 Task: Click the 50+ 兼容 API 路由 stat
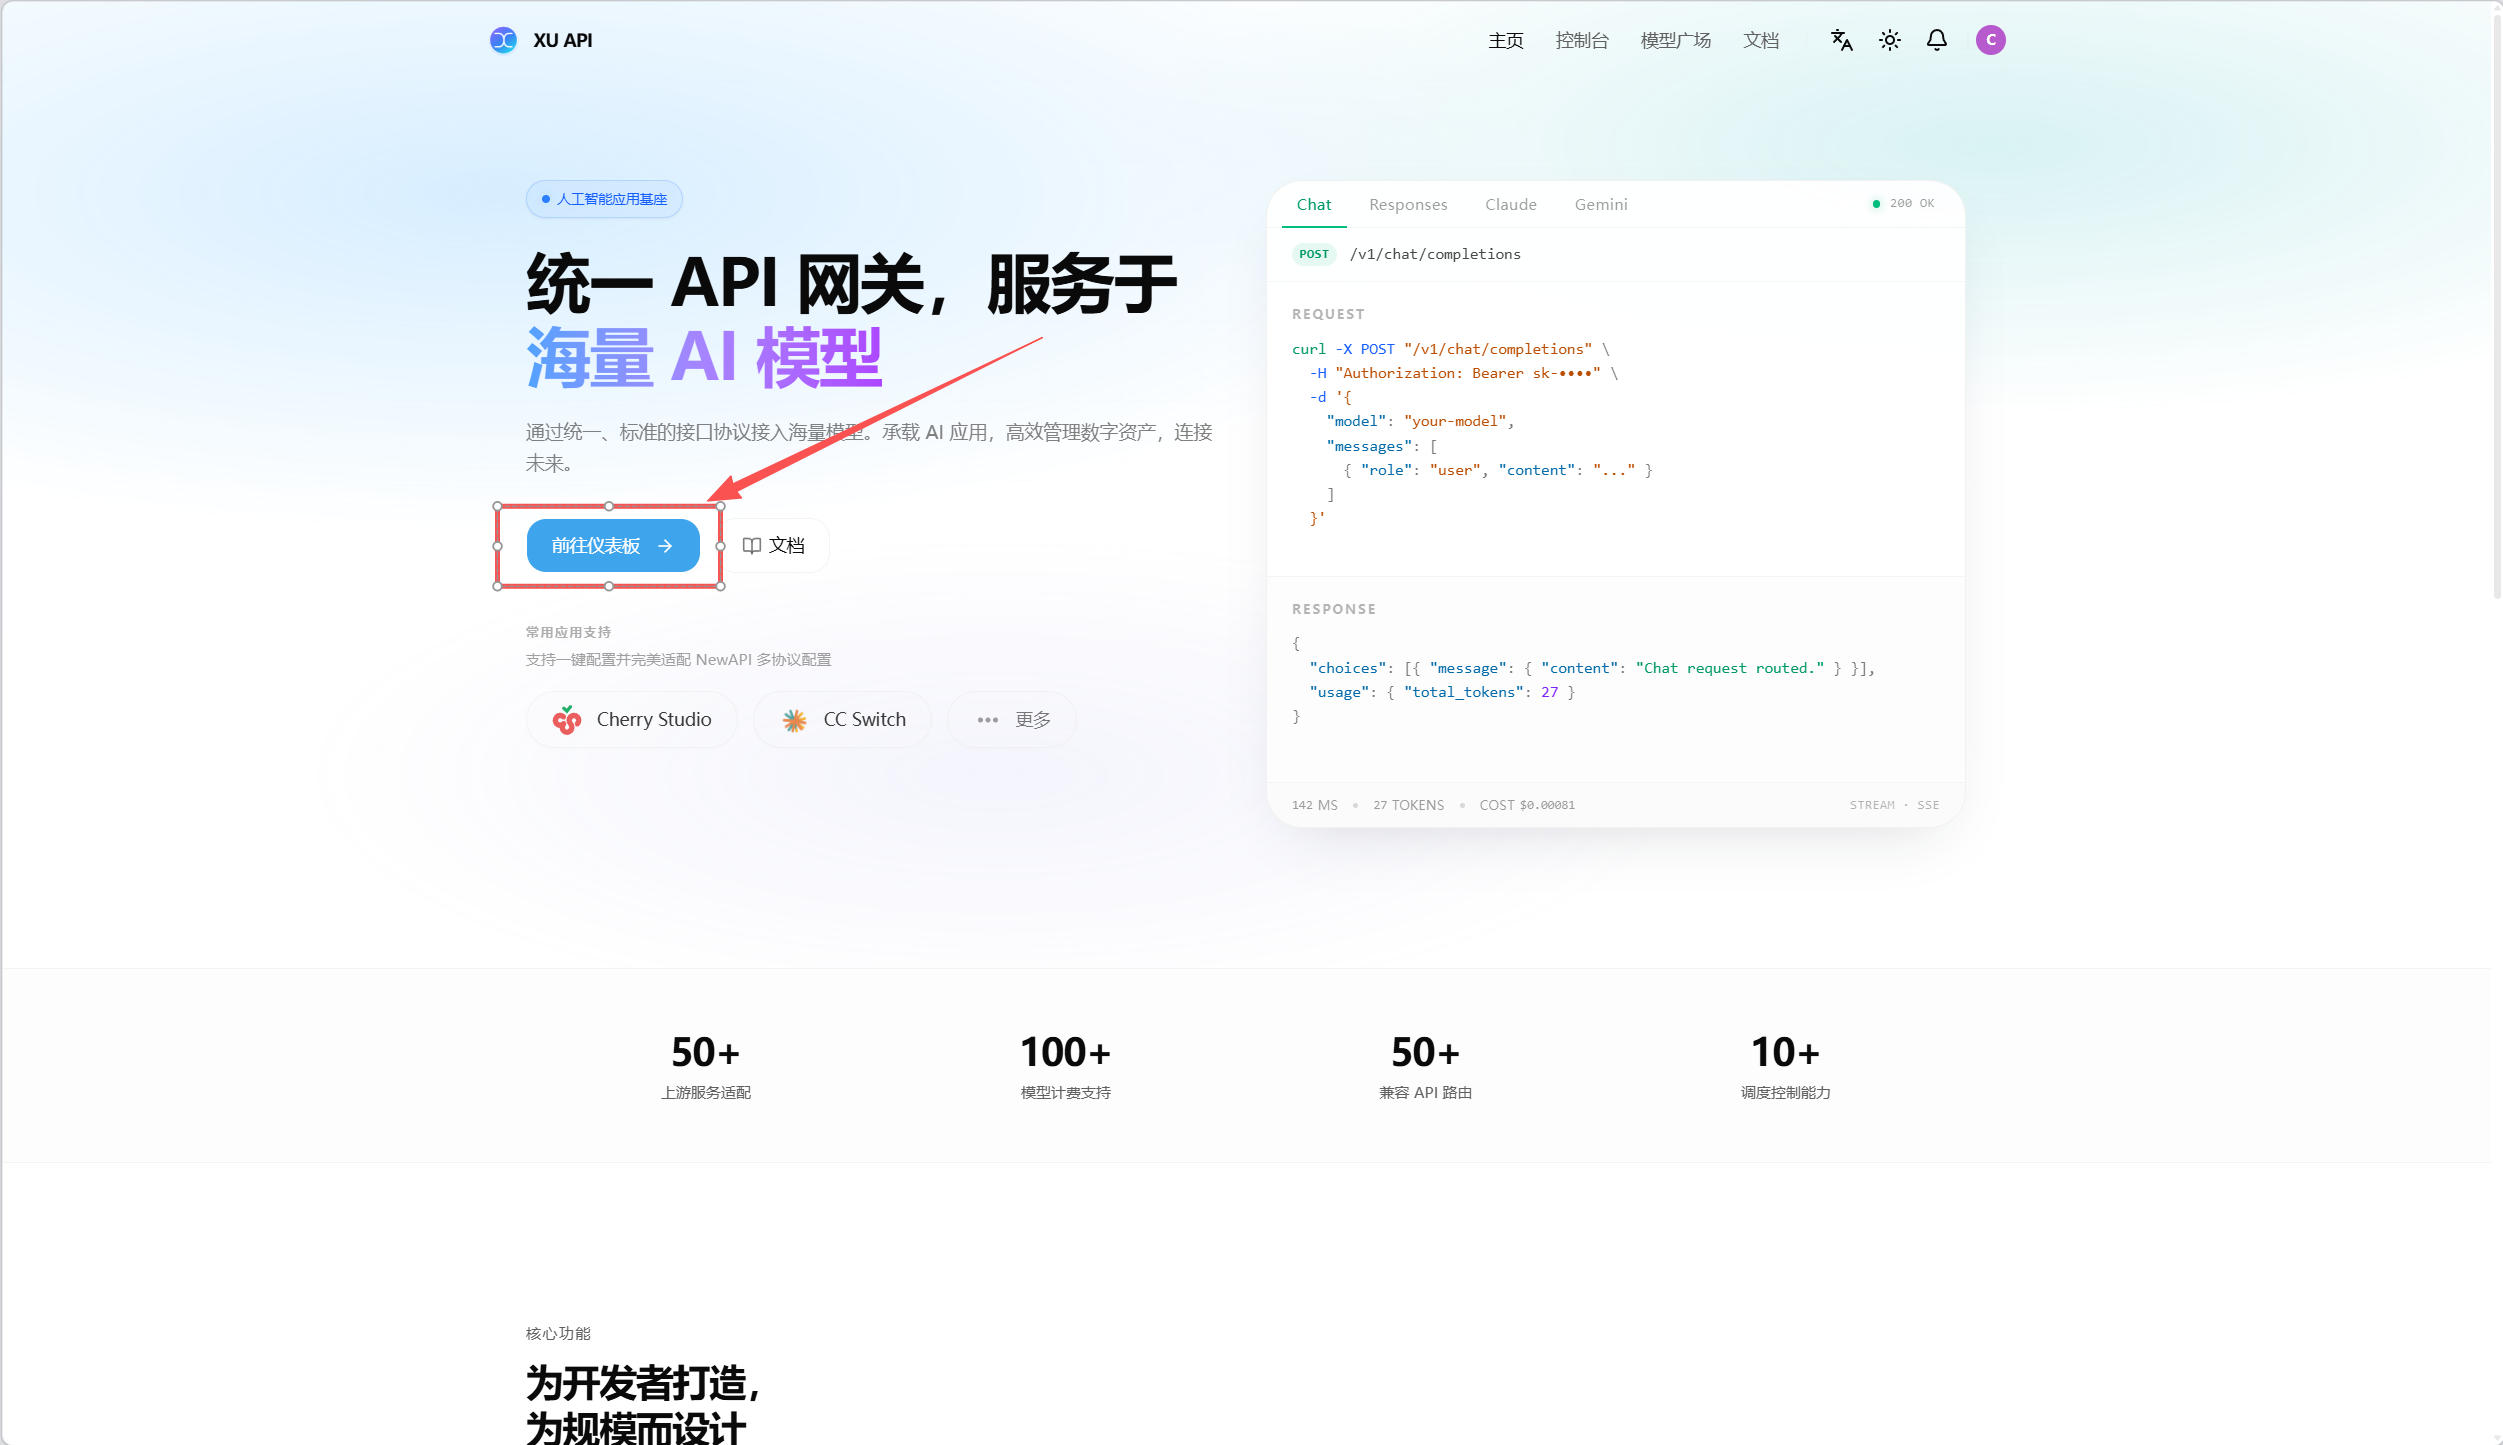pyautogui.click(x=1425, y=1066)
